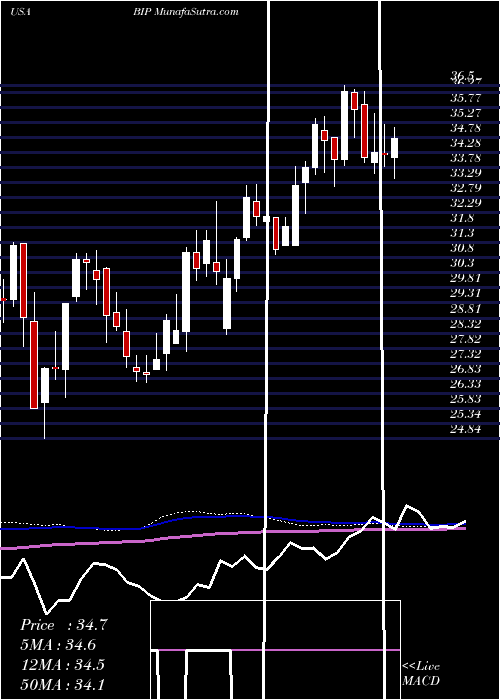Image resolution: width=500 pixels, height=700 pixels.
Task: Click the <<Live MACD label
Action: pos(421,673)
